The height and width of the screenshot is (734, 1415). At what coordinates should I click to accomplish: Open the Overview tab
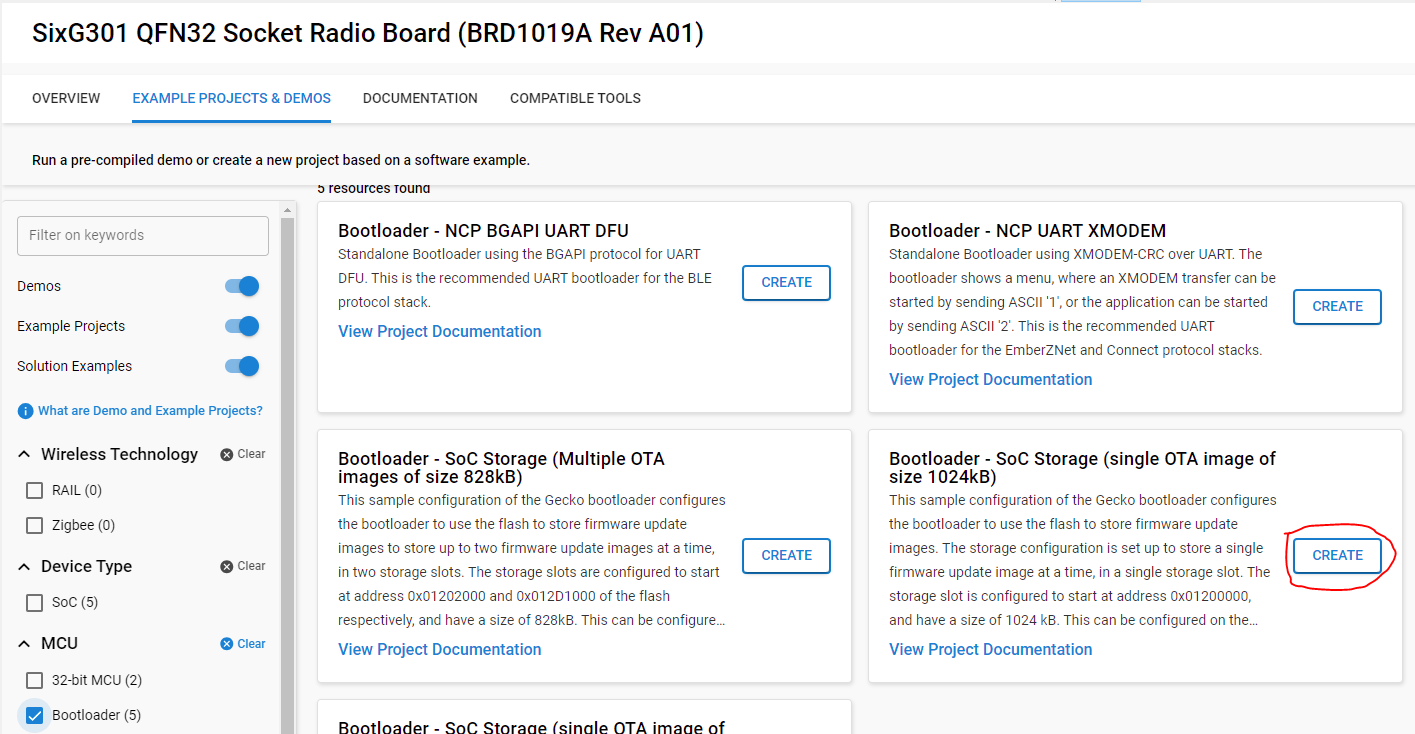[x=66, y=98]
